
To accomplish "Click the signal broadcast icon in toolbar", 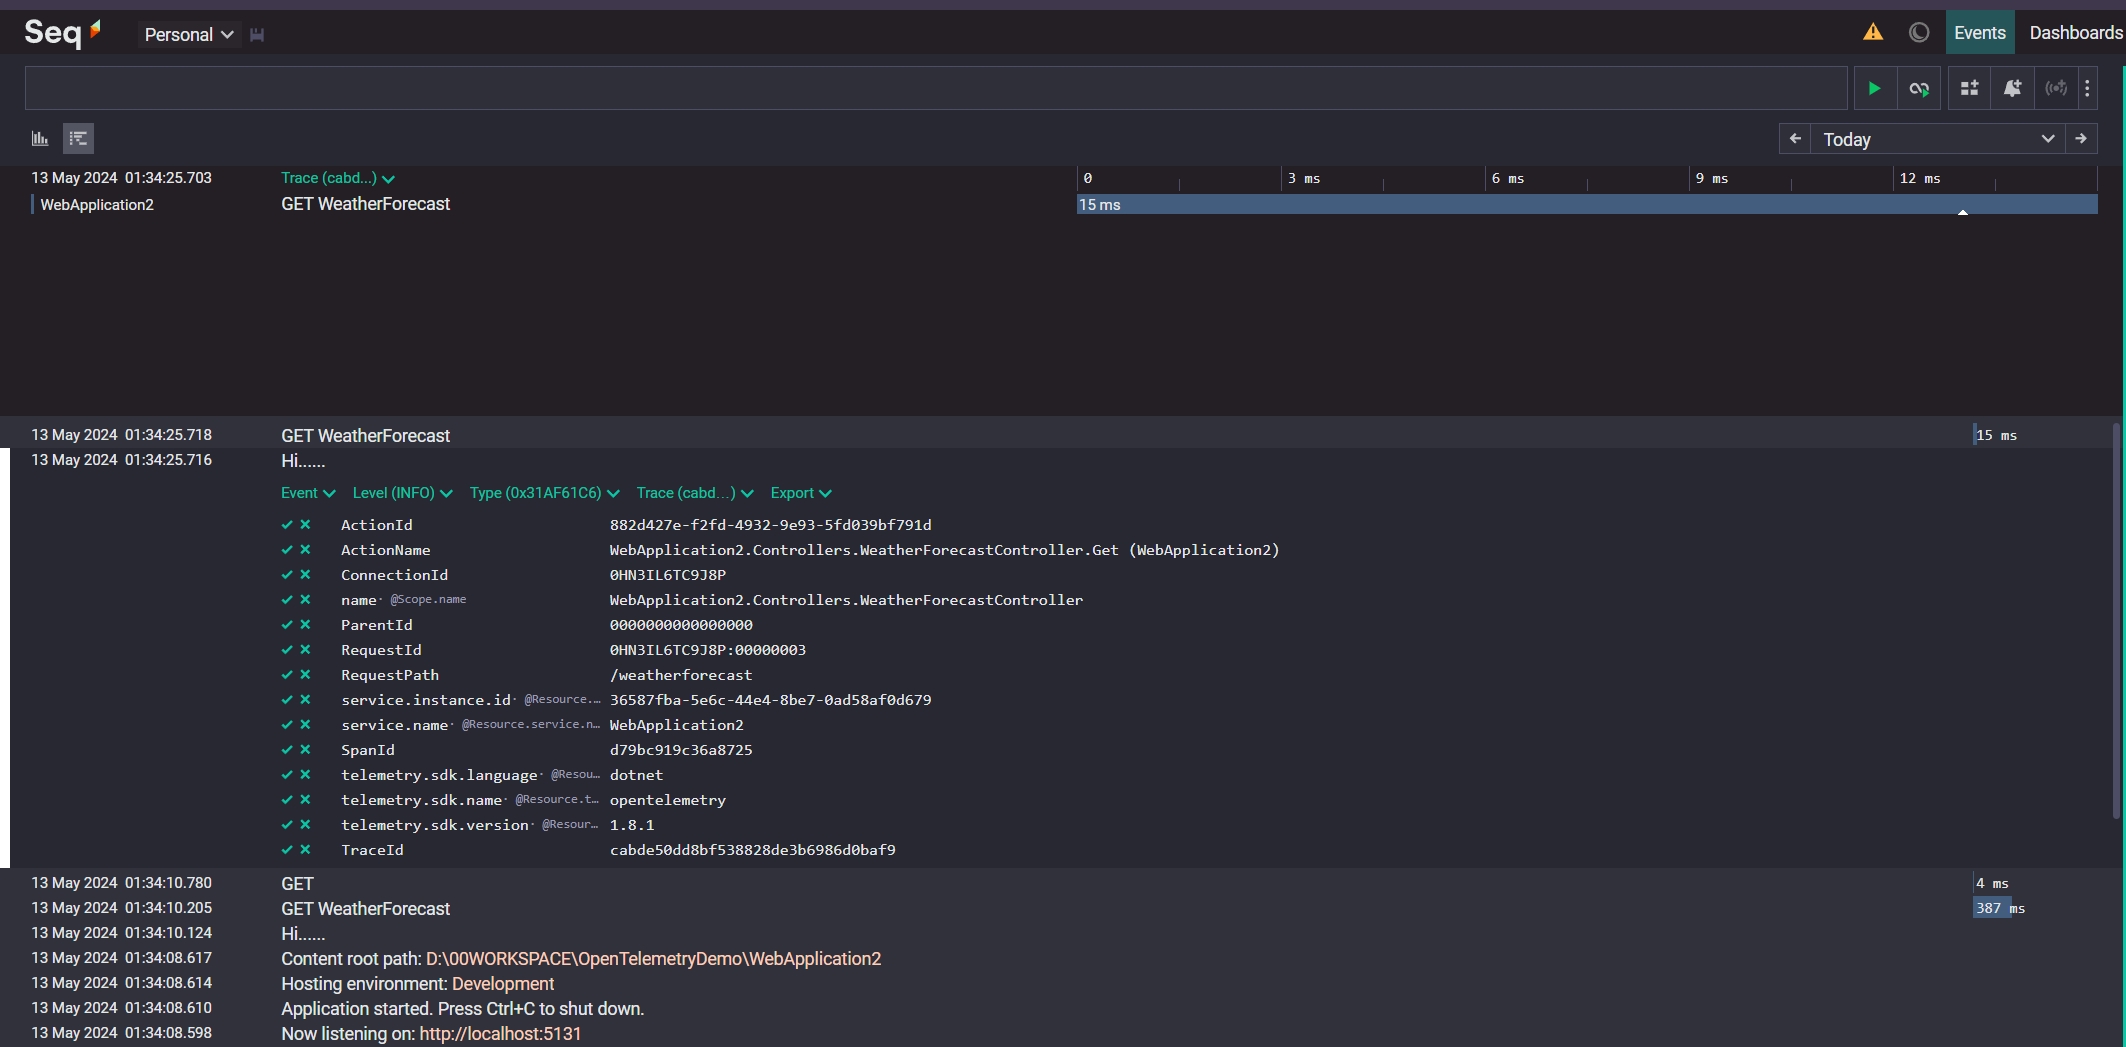I will pos(2056,88).
